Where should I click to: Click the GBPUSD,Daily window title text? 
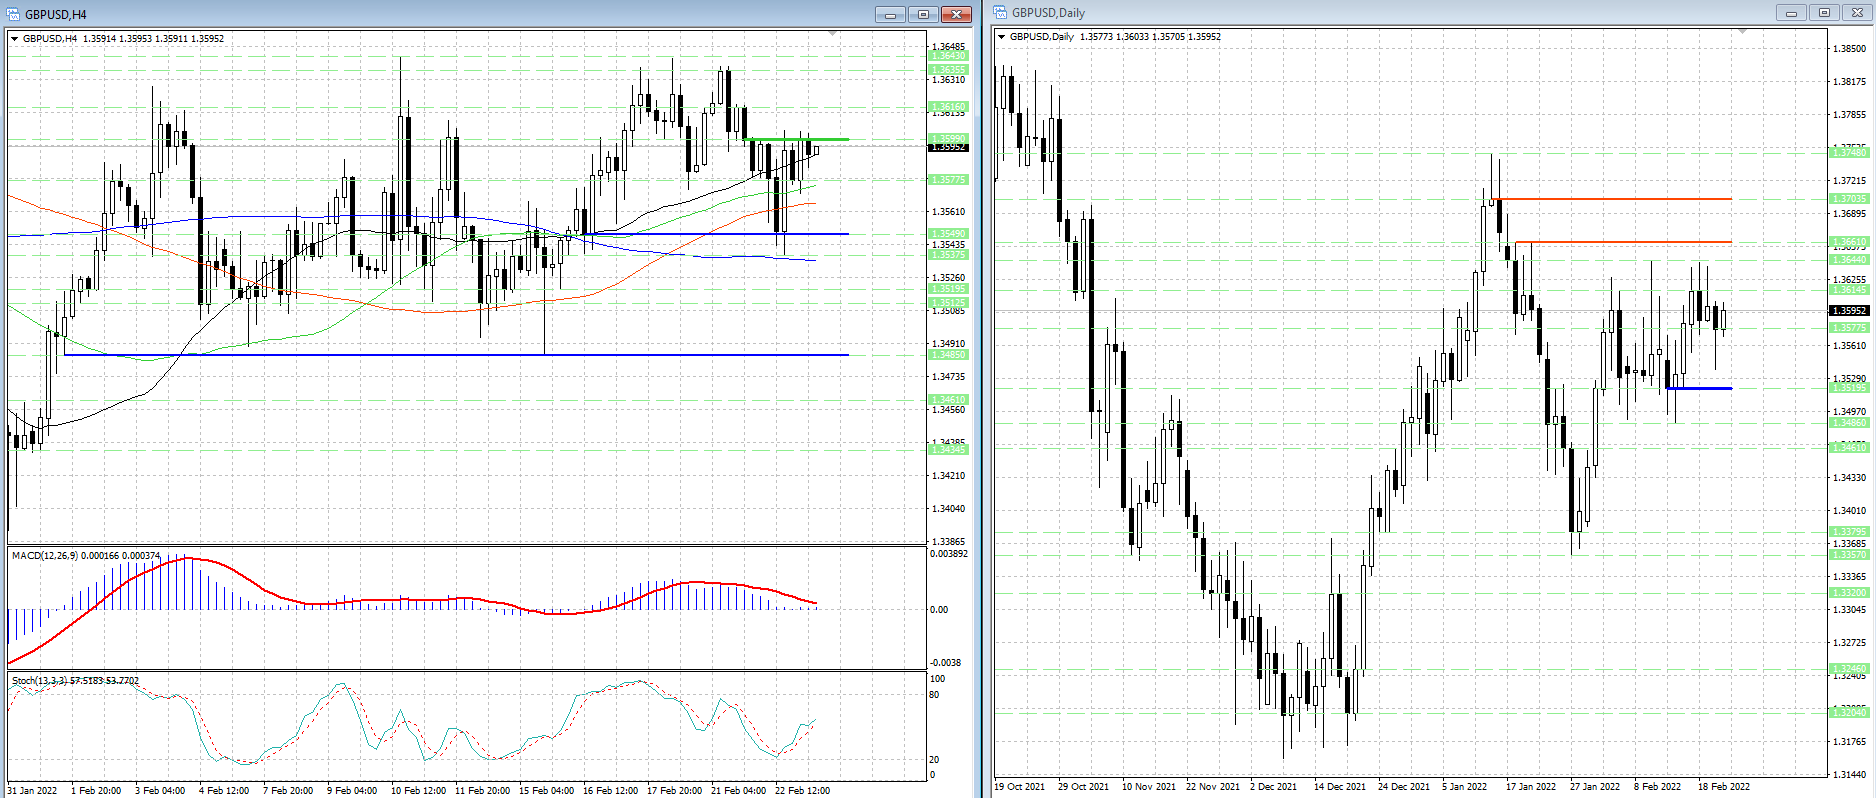click(1048, 13)
